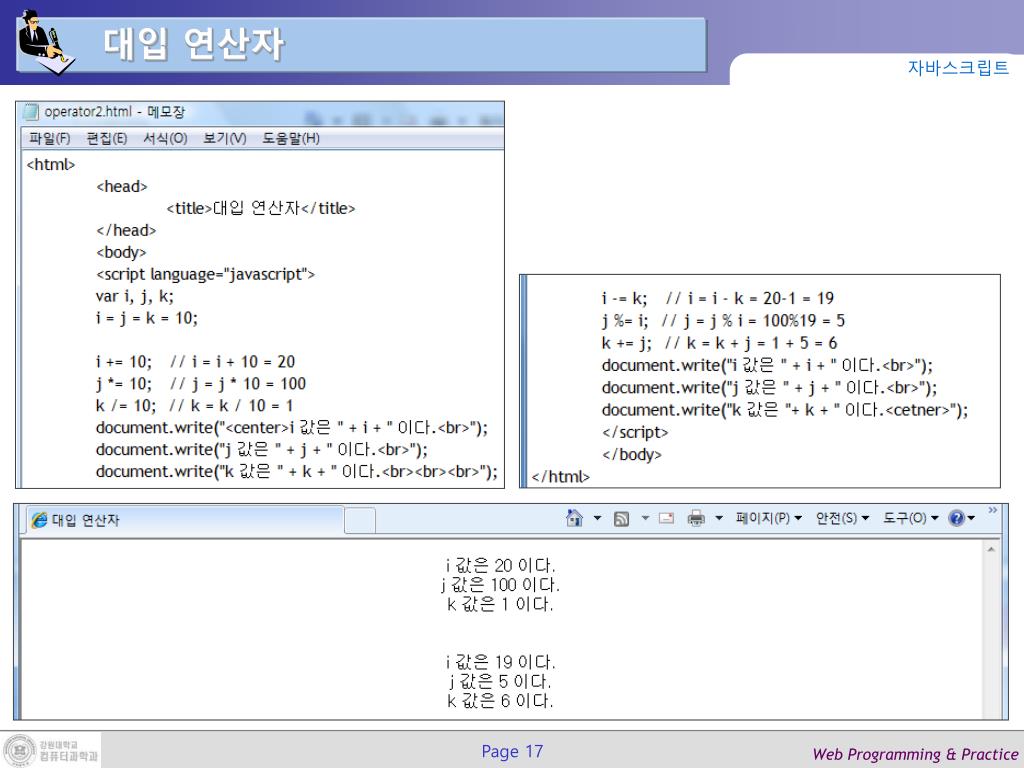
Task: Click the Internet Explorer icon on the tab
Action: pos(40,520)
